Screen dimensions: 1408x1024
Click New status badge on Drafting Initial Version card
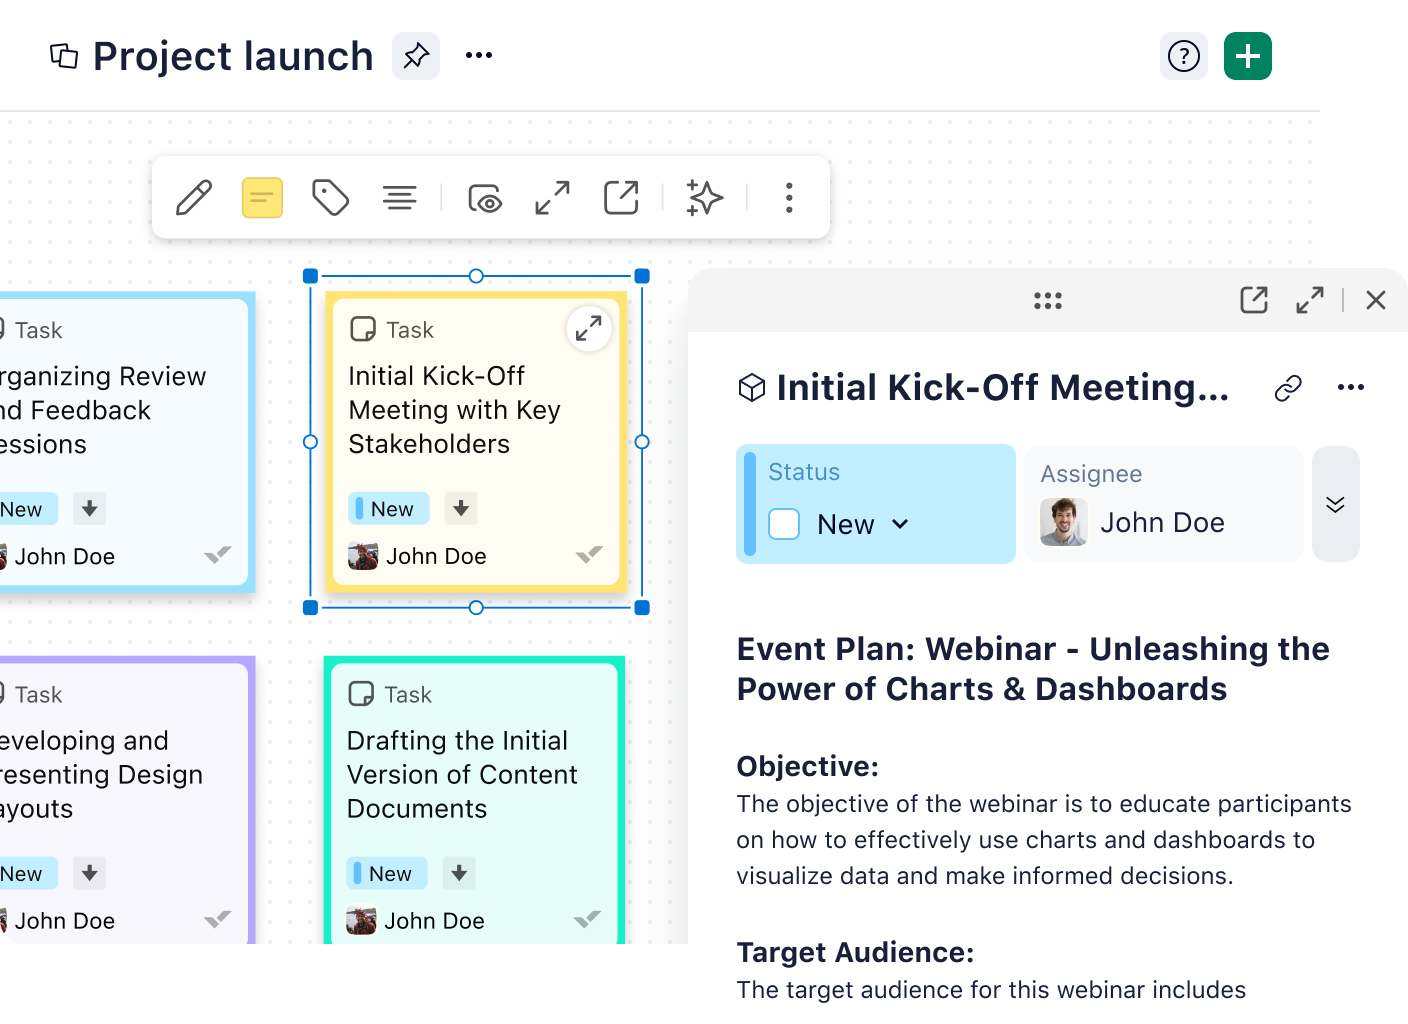387,873
